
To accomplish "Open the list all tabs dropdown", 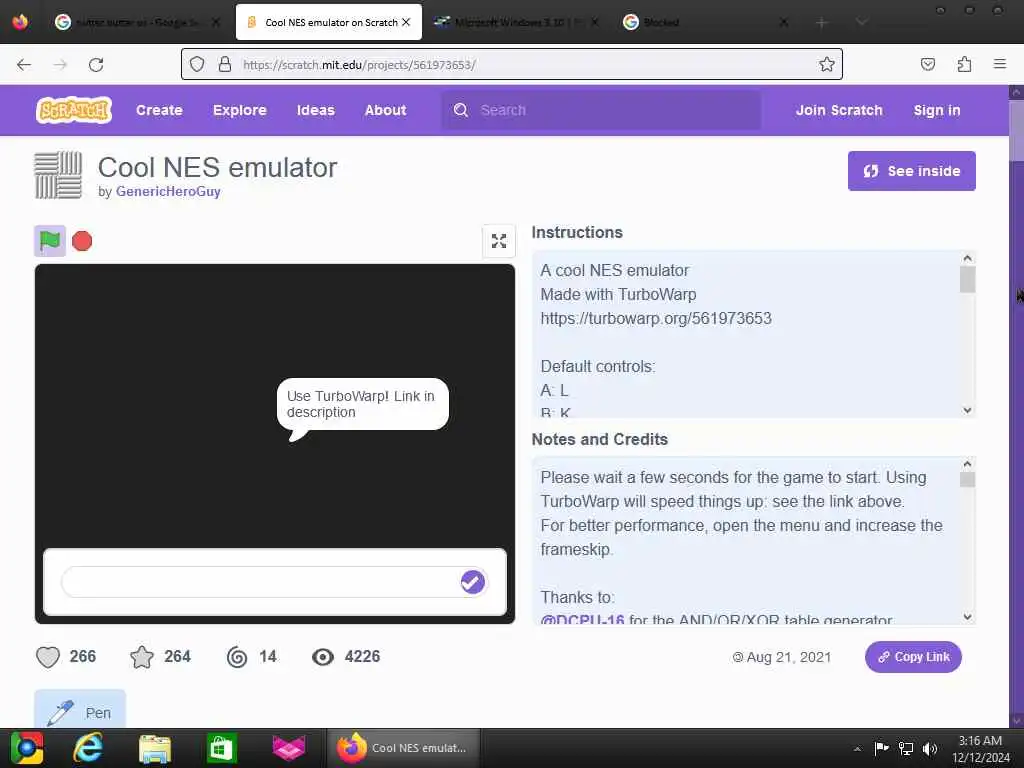I will click(862, 23).
